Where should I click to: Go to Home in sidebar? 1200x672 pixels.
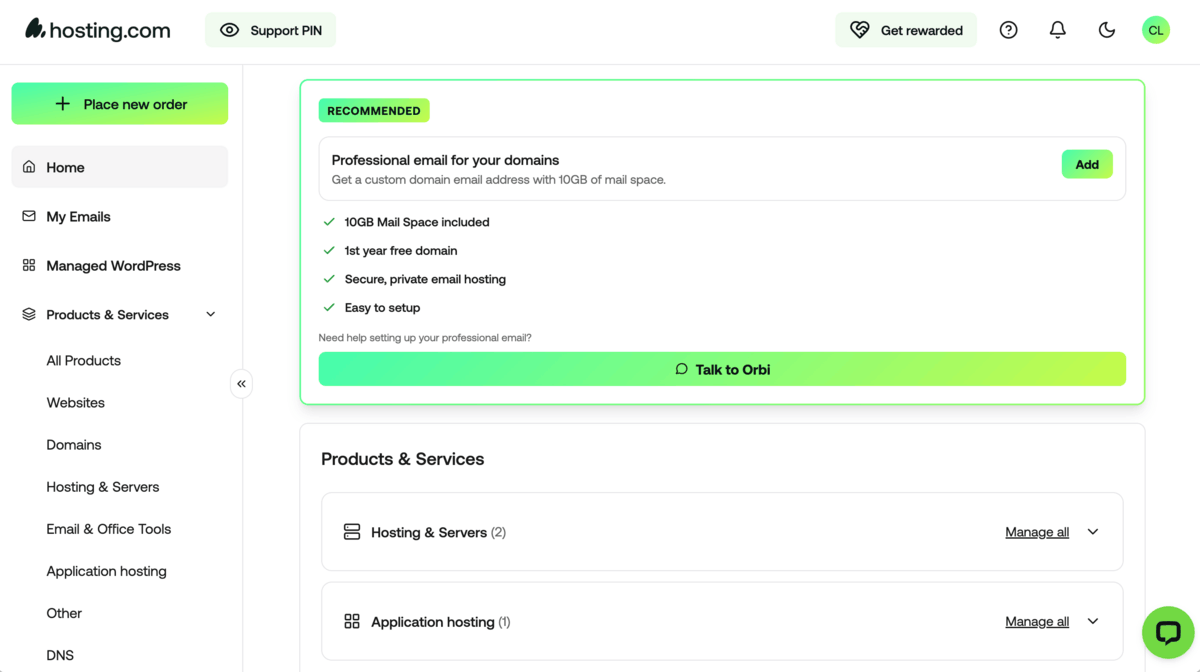point(120,167)
